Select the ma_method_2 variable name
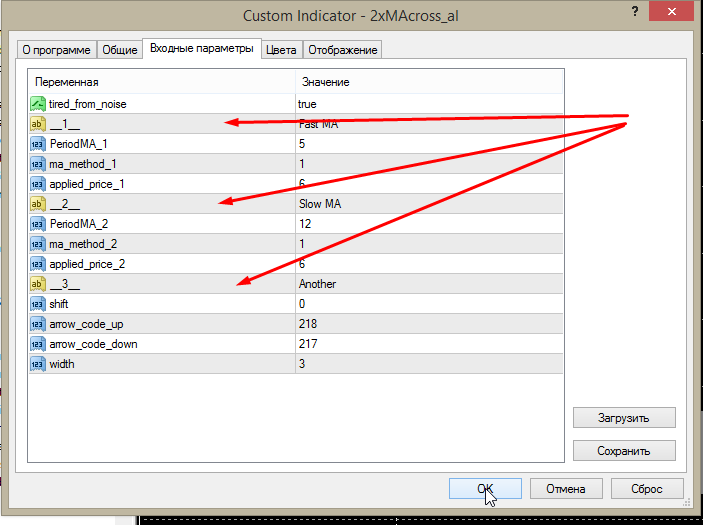 83,244
